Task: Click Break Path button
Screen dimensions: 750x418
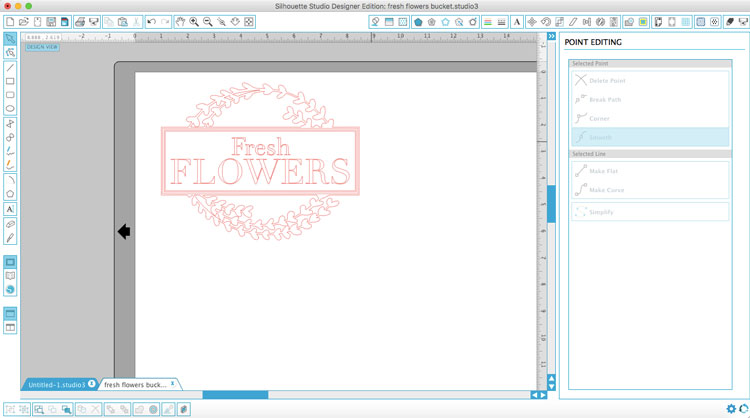Action: (x=650, y=99)
